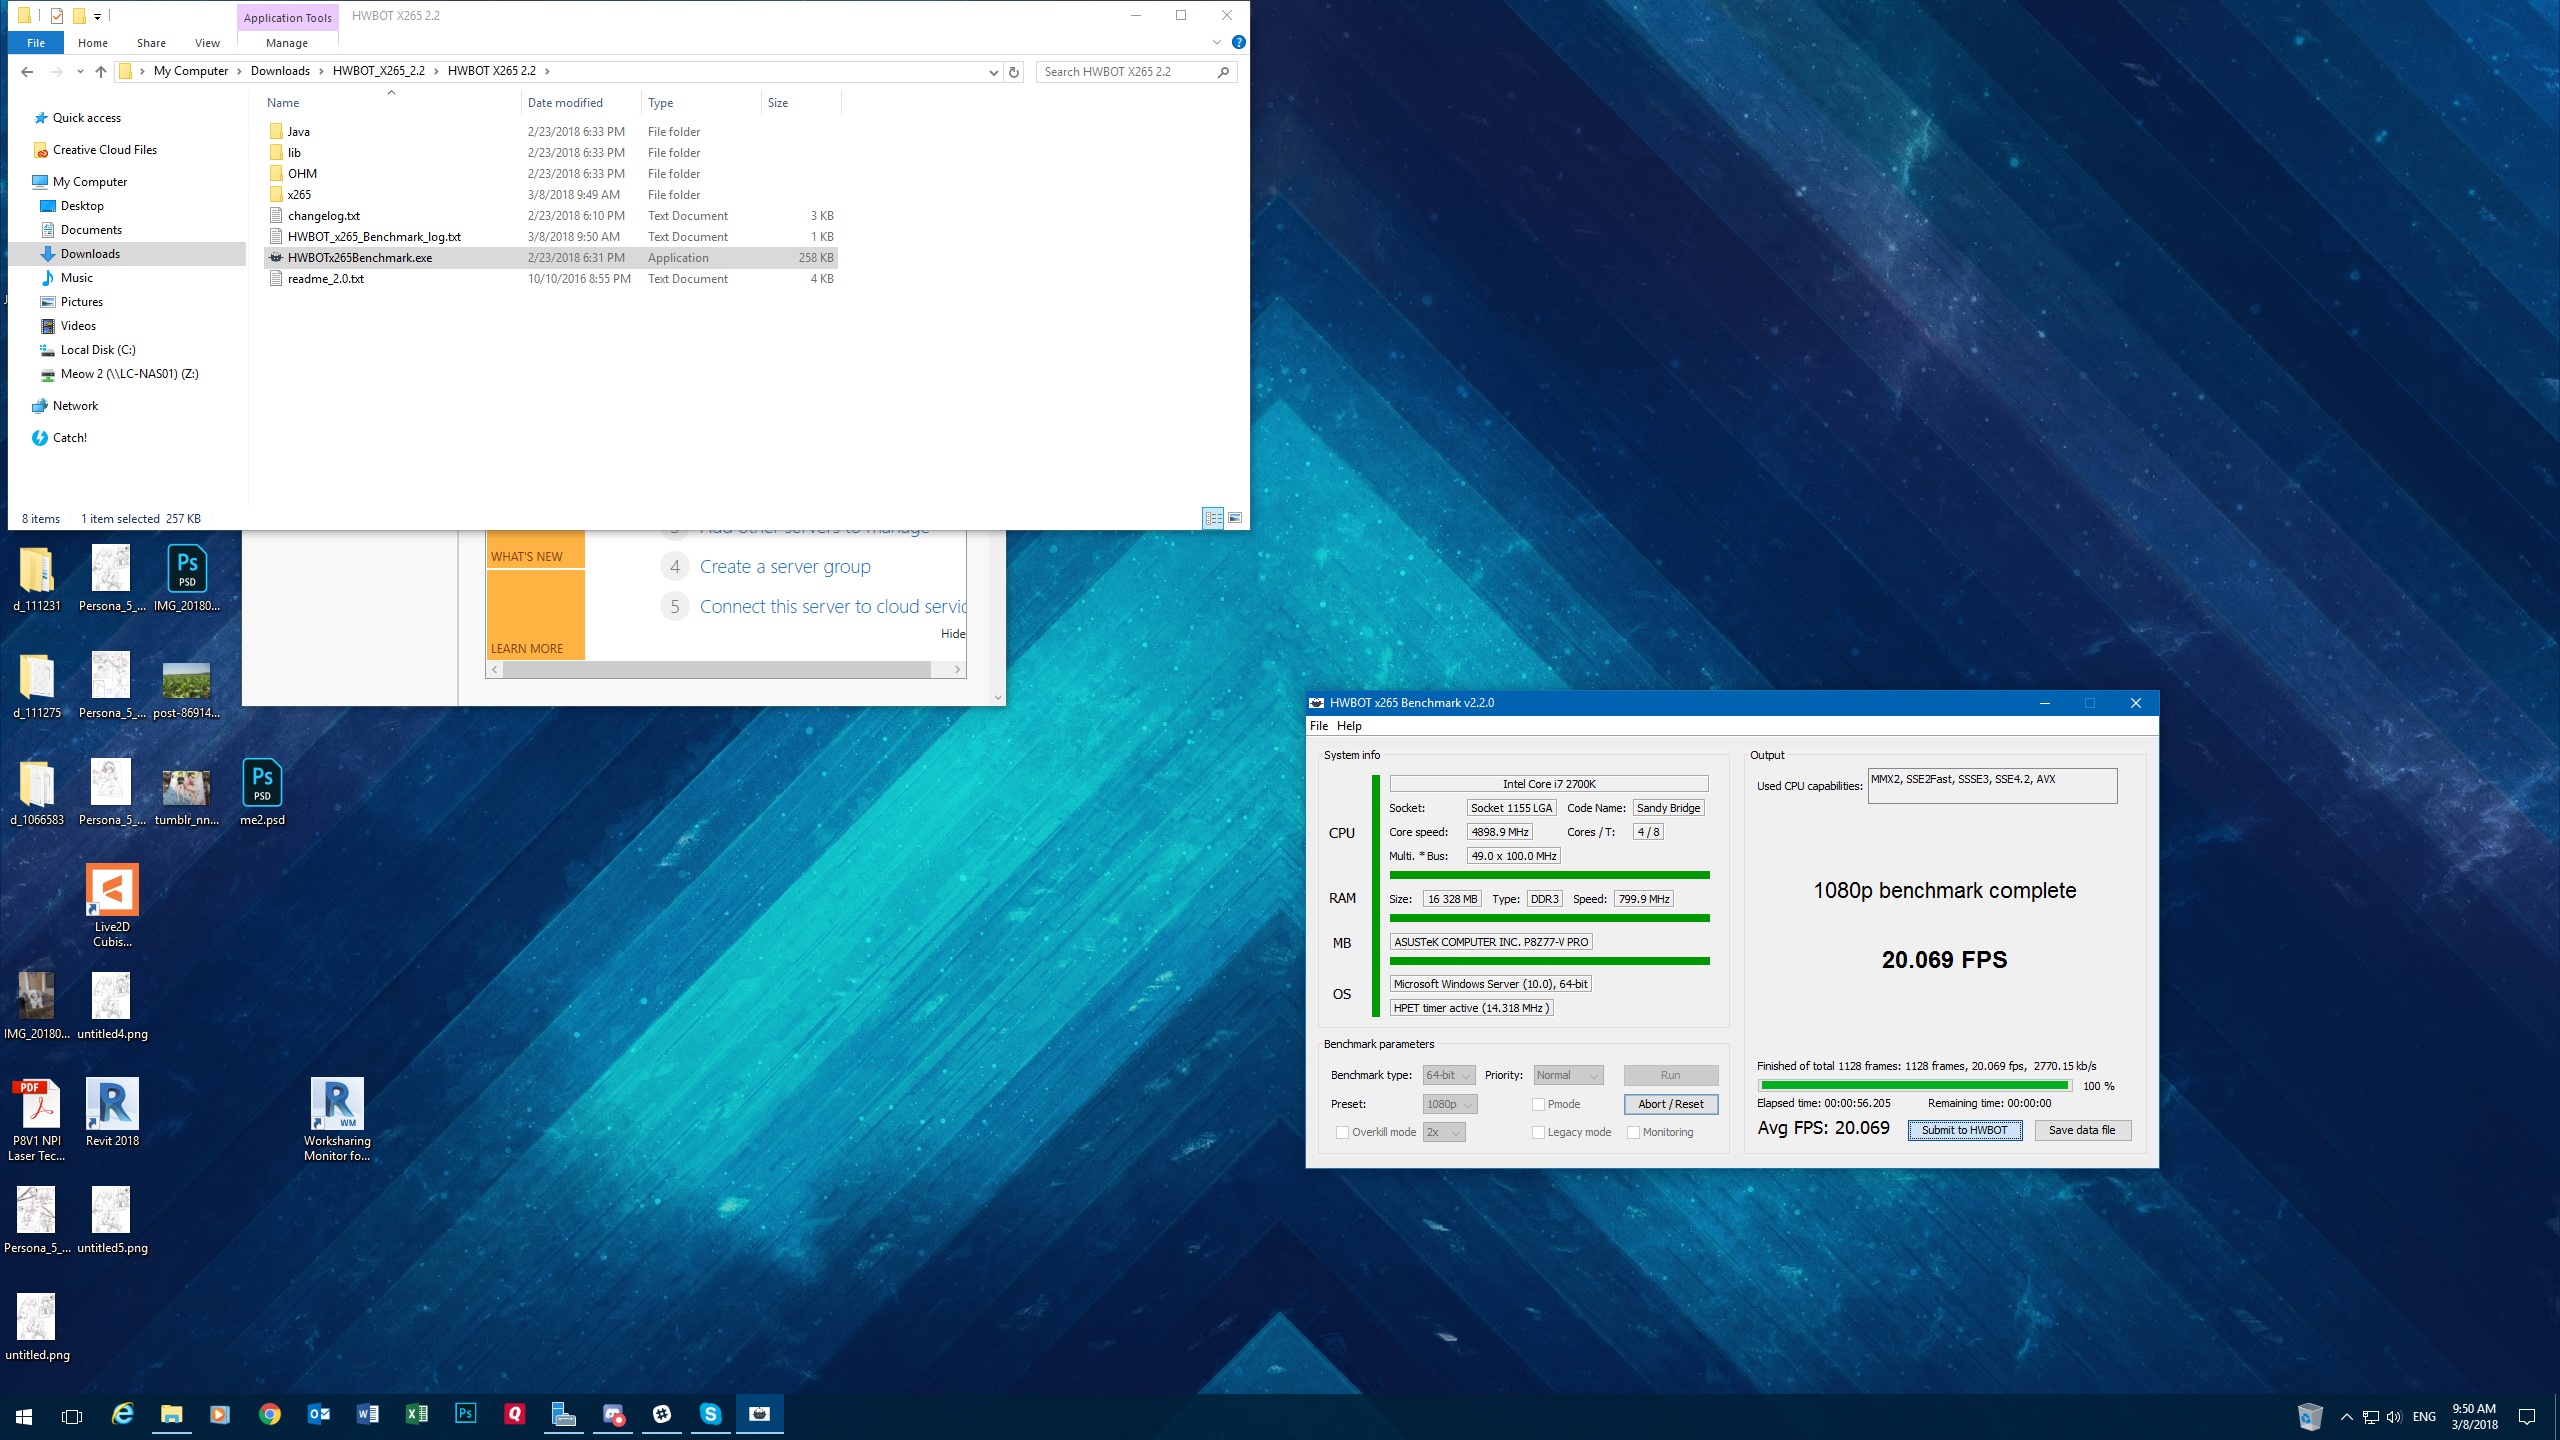Tick the Monitoring checkbox

pos(1634,1132)
